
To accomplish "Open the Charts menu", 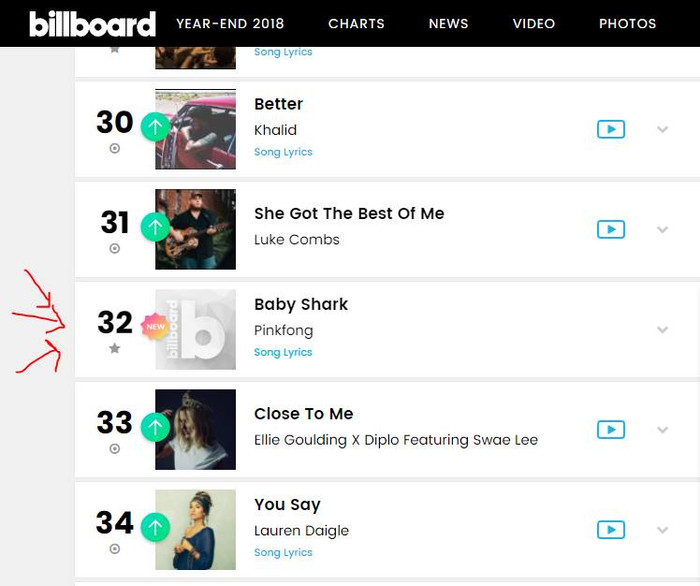I will pos(356,24).
